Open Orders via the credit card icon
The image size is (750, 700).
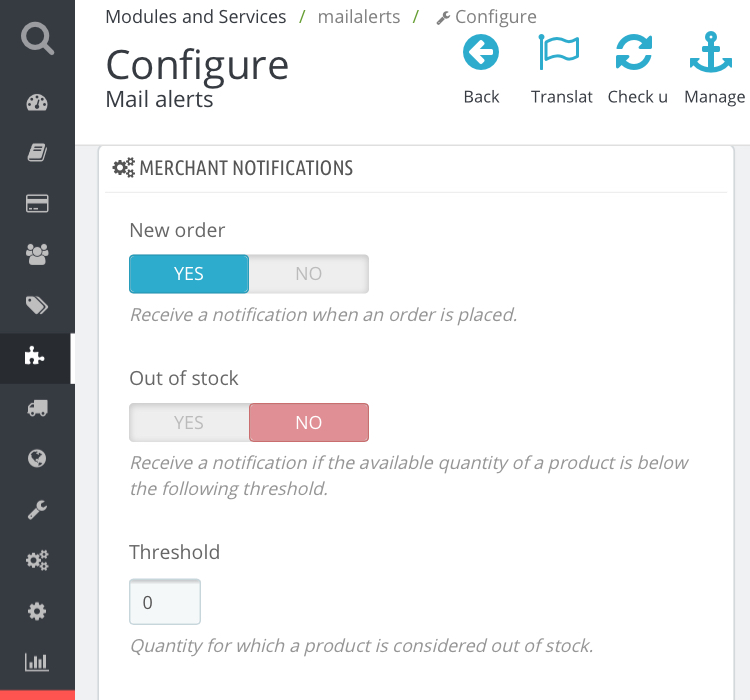tap(37, 204)
